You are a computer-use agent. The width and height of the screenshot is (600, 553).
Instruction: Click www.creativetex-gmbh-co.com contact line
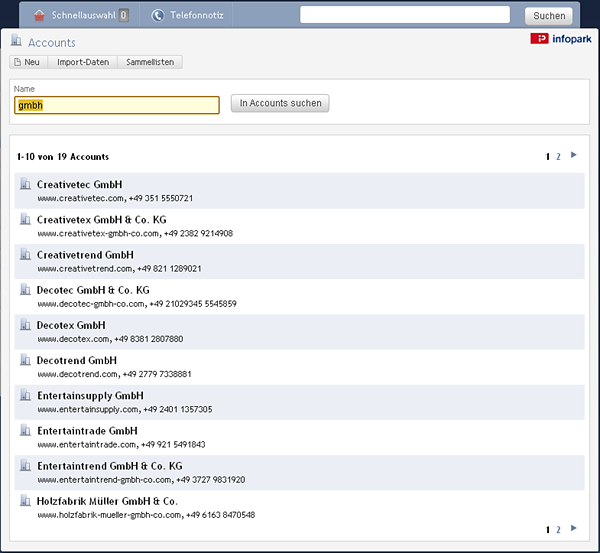coord(135,233)
